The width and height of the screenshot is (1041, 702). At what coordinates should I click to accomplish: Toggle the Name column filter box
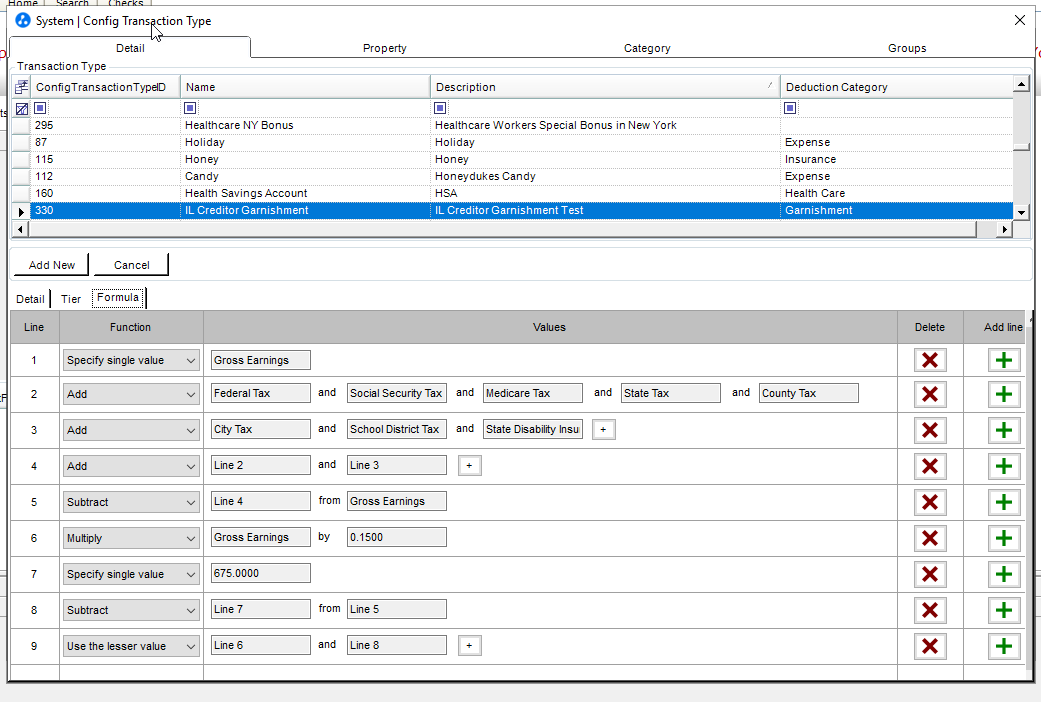point(190,108)
